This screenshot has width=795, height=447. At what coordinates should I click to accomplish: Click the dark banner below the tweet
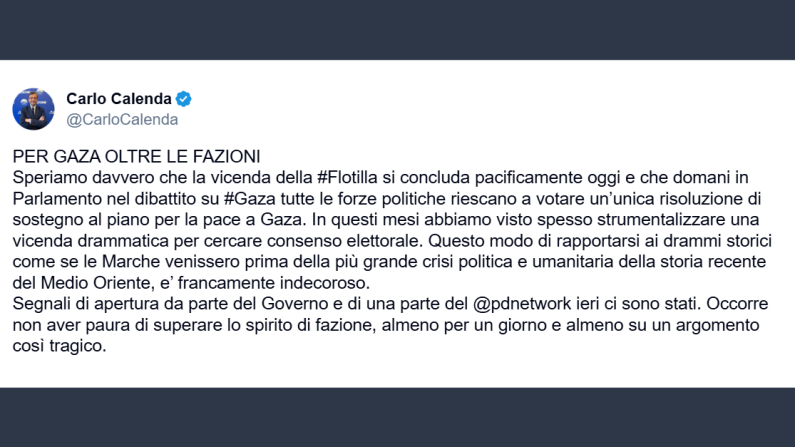tap(397, 416)
